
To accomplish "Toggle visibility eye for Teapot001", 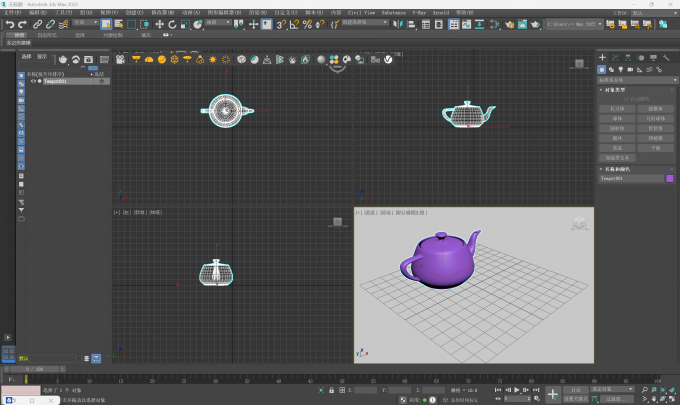I will [x=34, y=81].
